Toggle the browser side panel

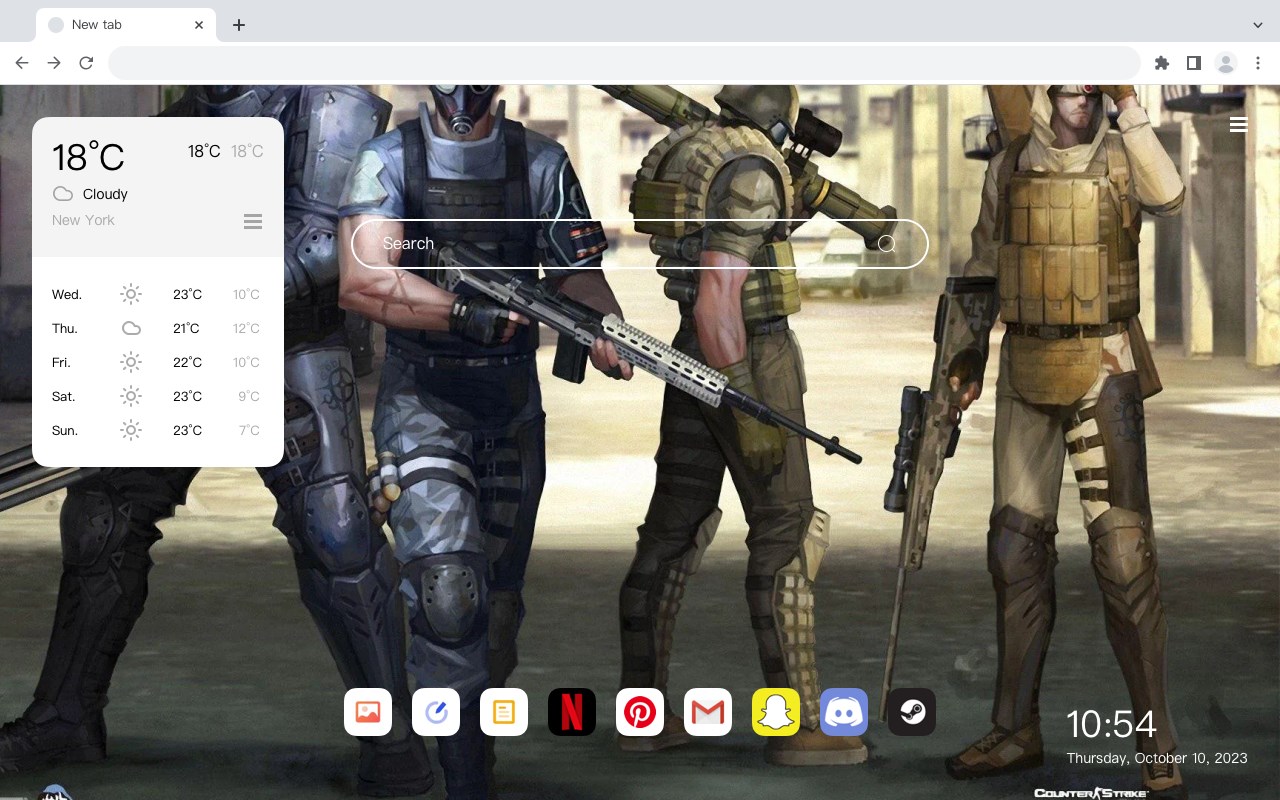[x=1193, y=63]
